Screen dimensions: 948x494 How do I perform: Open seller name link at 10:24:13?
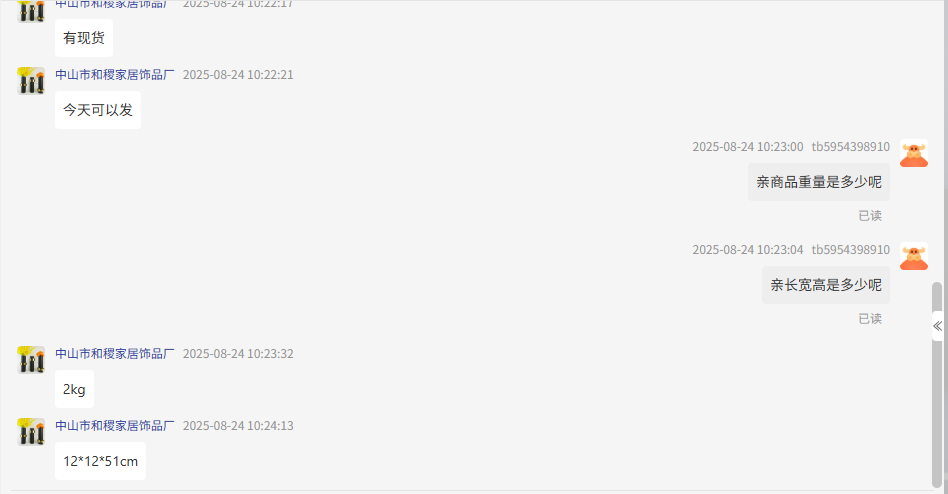[x=115, y=425]
